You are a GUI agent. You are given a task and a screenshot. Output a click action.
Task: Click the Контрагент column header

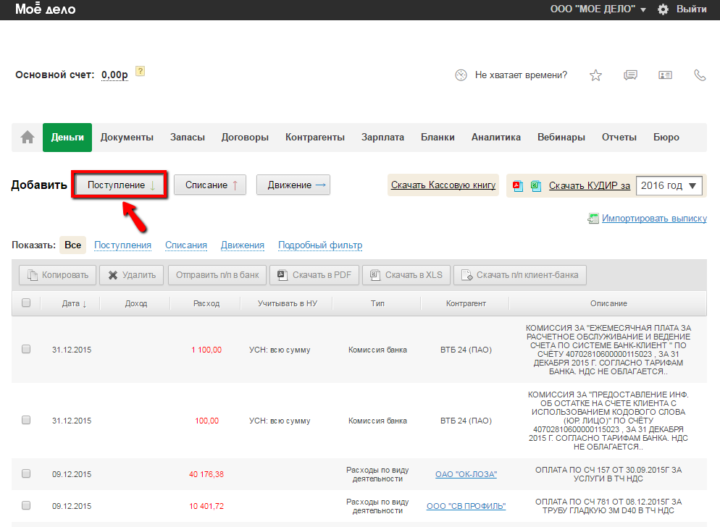[x=466, y=303]
